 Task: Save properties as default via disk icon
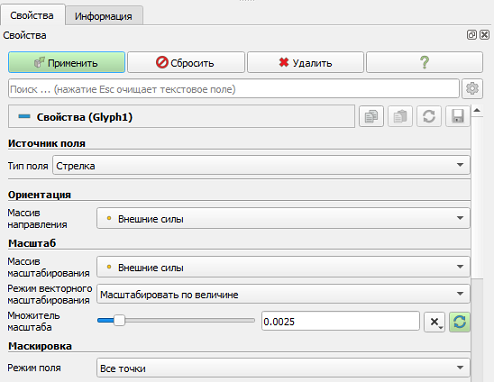458,116
